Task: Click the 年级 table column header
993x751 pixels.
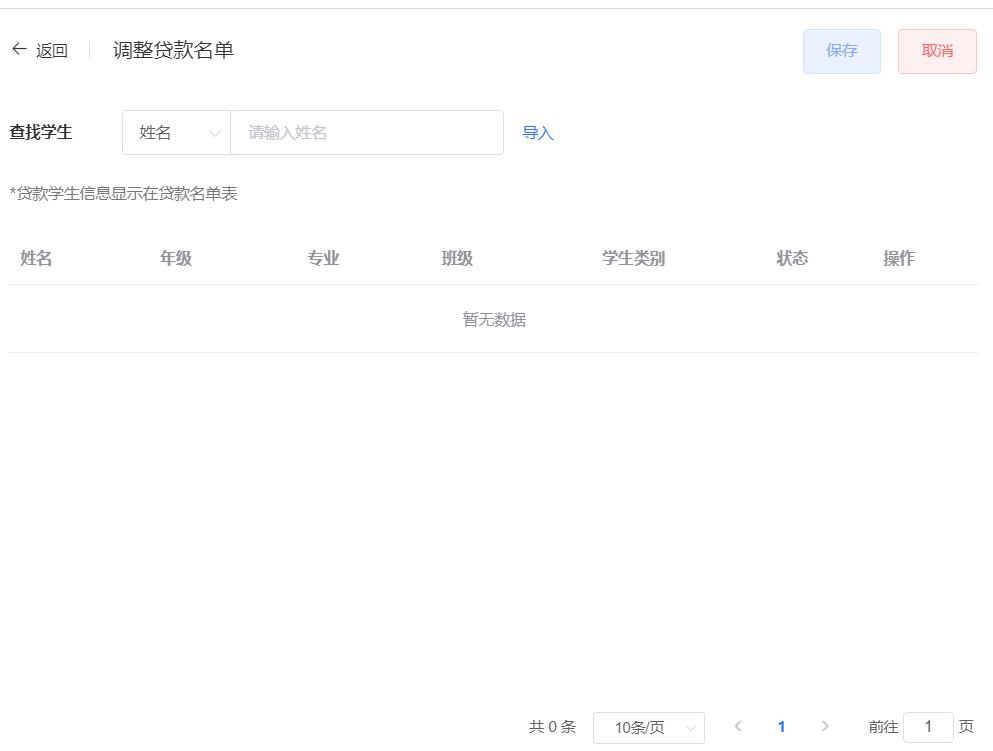Action: pyautogui.click(x=174, y=257)
